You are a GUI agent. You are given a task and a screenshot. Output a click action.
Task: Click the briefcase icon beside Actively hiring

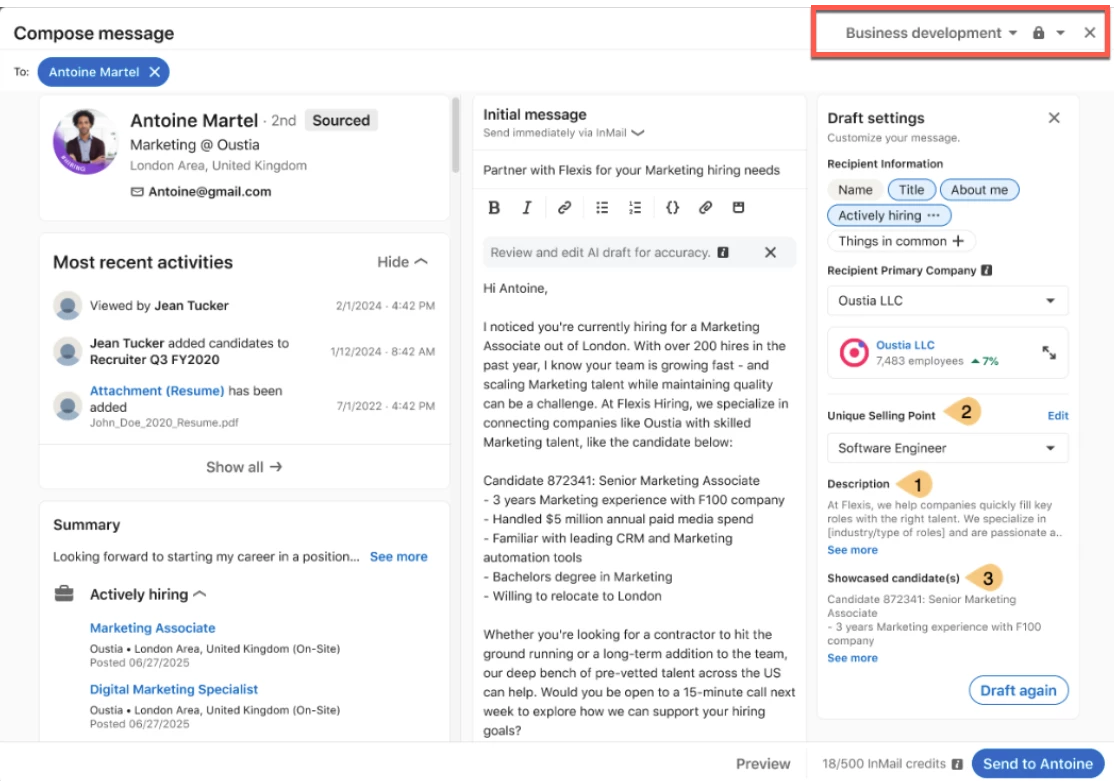(64, 593)
